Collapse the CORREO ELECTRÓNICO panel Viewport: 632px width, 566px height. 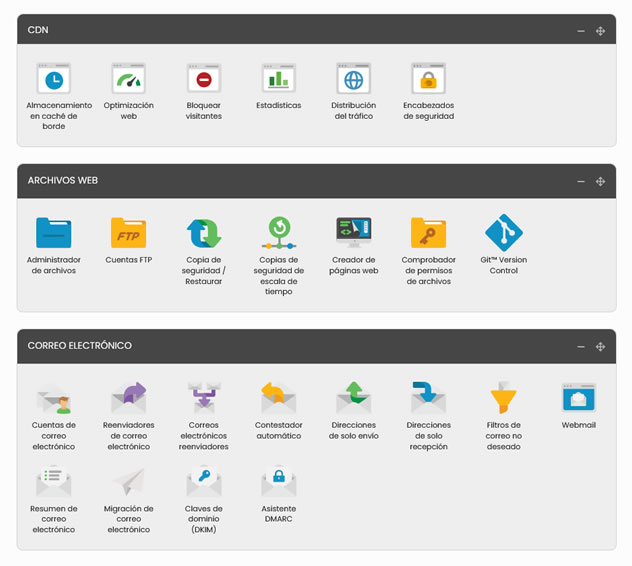point(581,347)
